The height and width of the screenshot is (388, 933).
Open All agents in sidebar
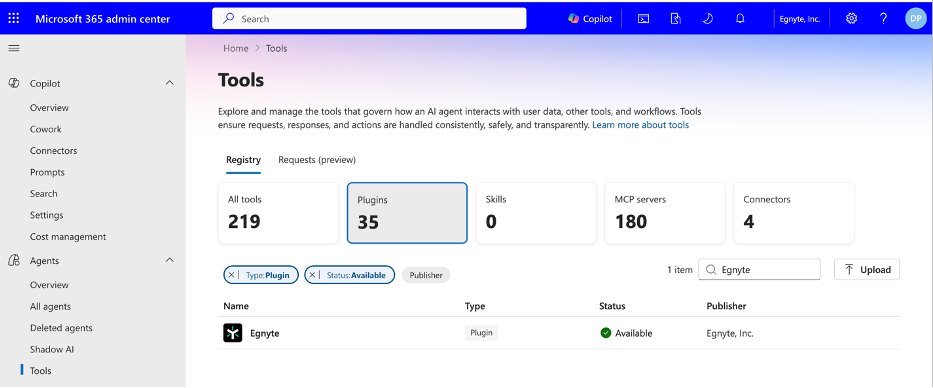click(51, 306)
